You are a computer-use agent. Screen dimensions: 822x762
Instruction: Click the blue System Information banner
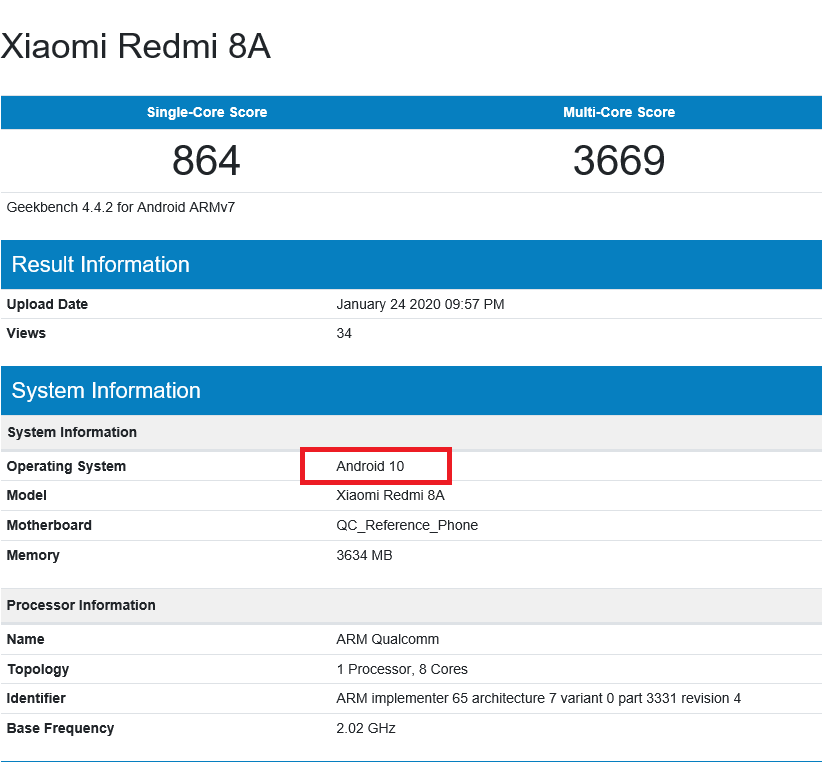[411, 390]
